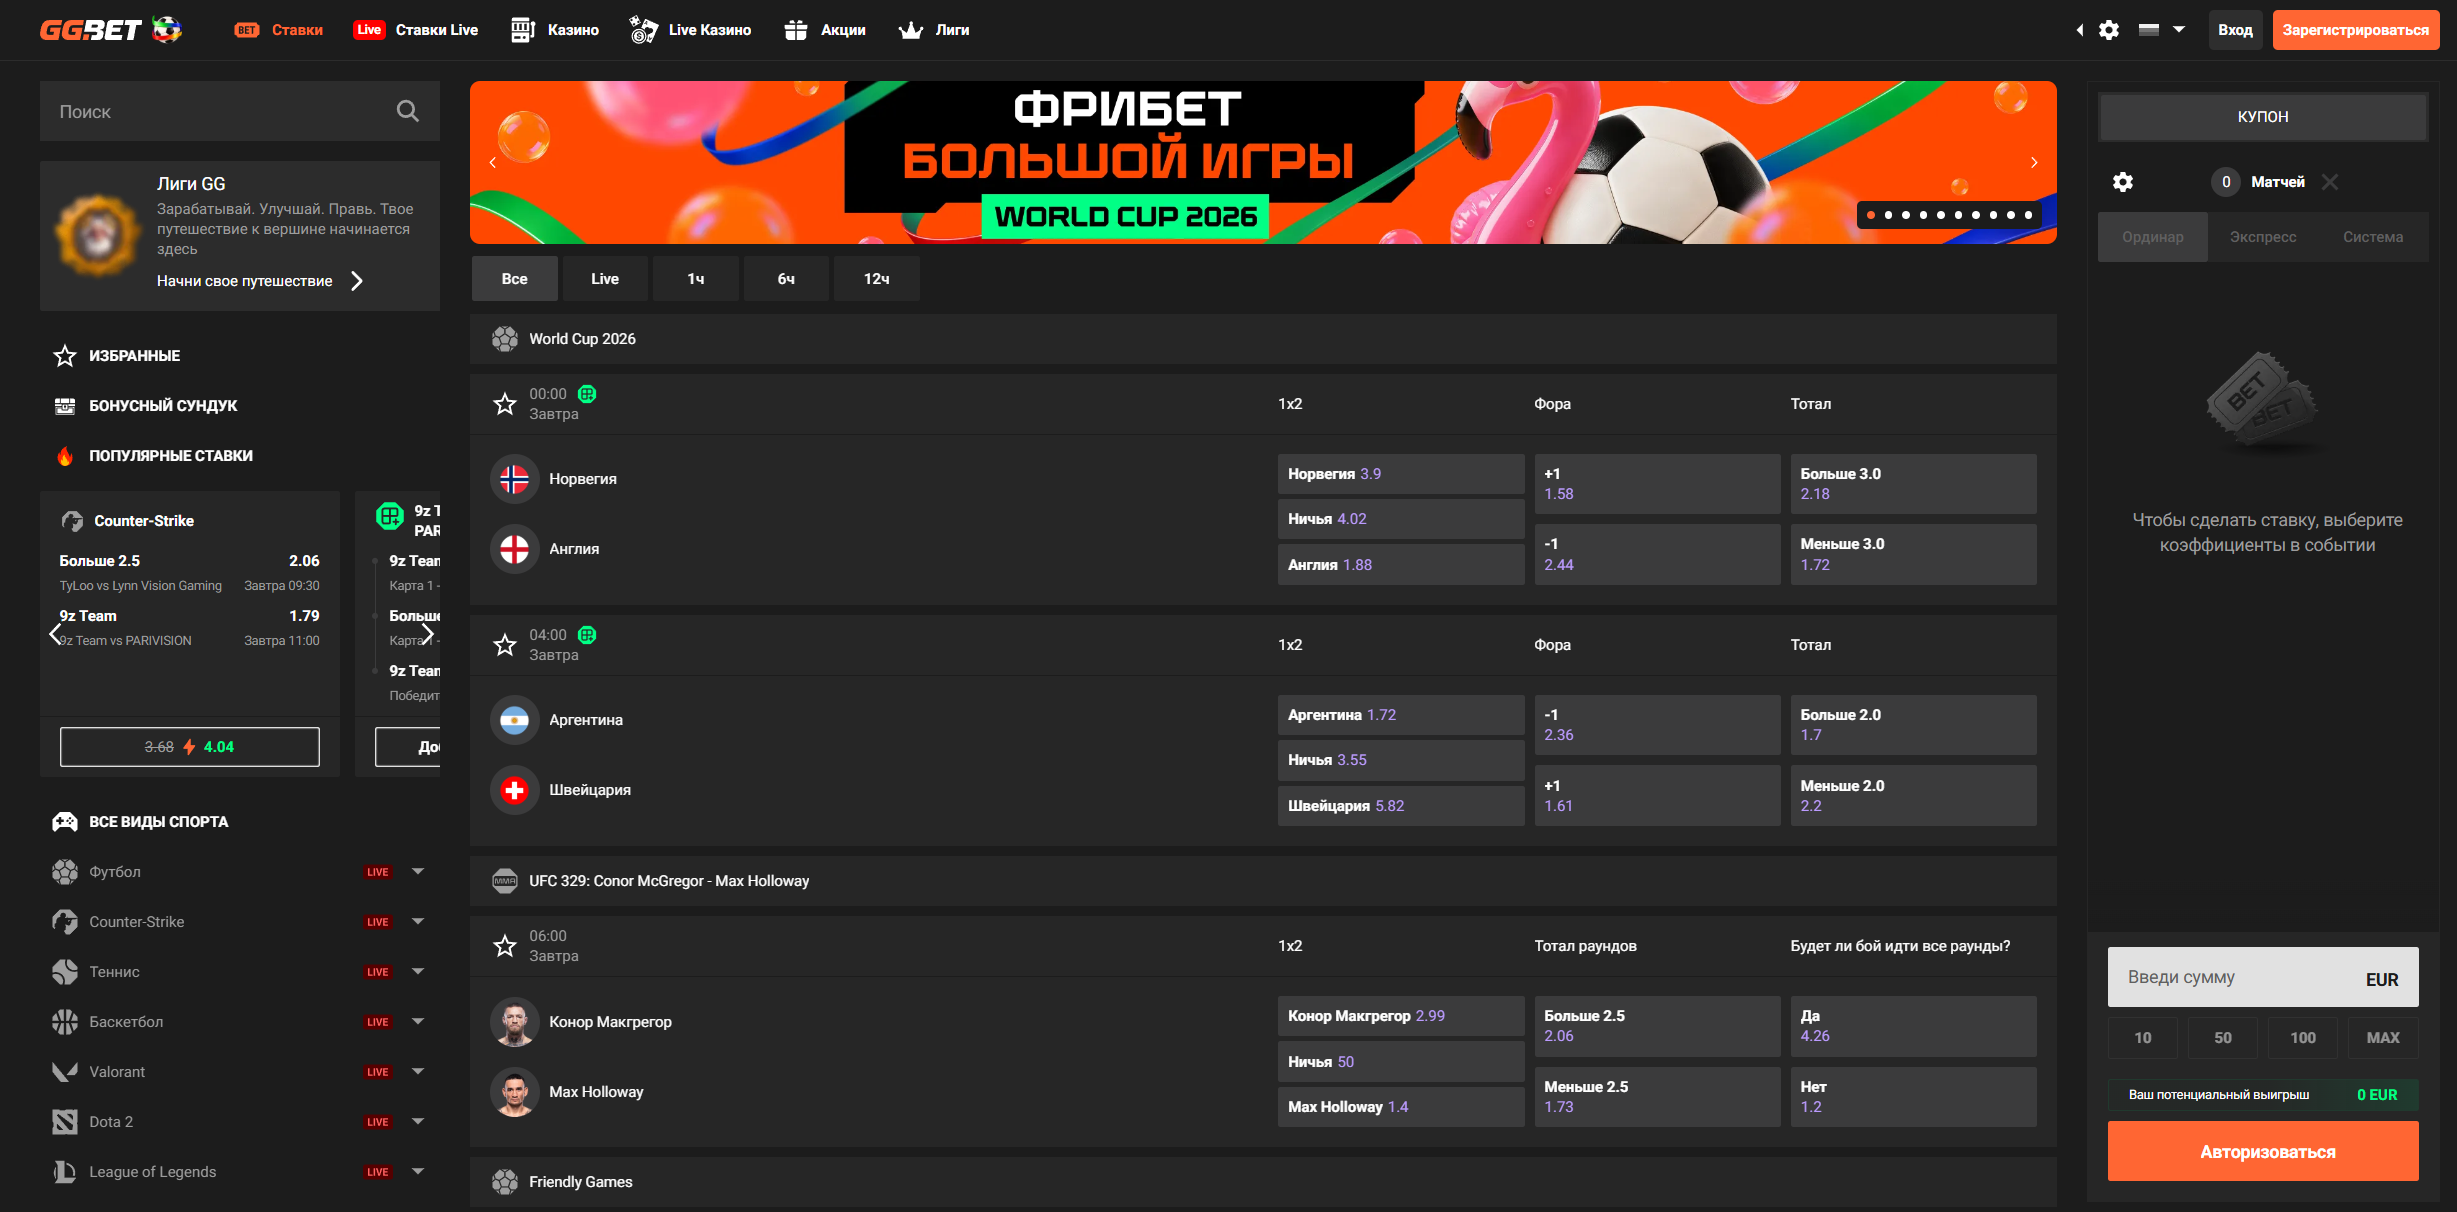The width and height of the screenshot is (2457, 1212).
Task: Open the Ставки menu item
Action: (x=279, y=30)
